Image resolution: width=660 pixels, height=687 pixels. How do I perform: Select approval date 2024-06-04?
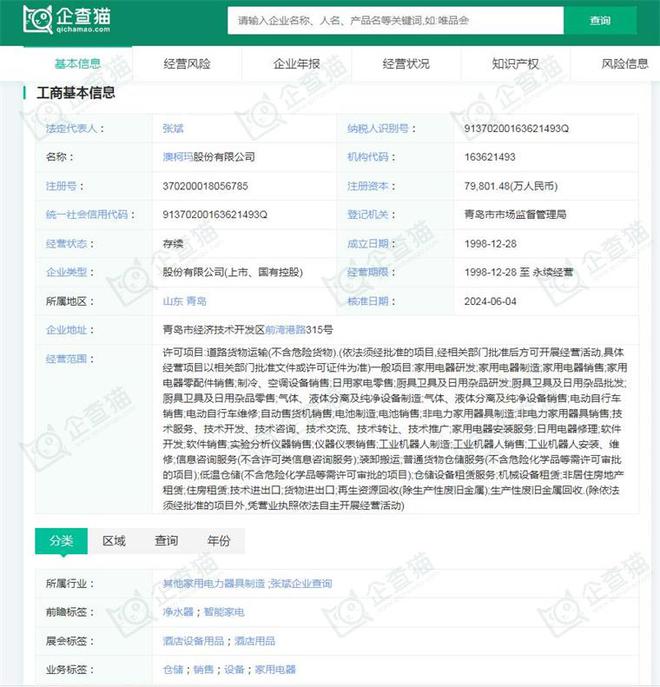pos(490,301)
